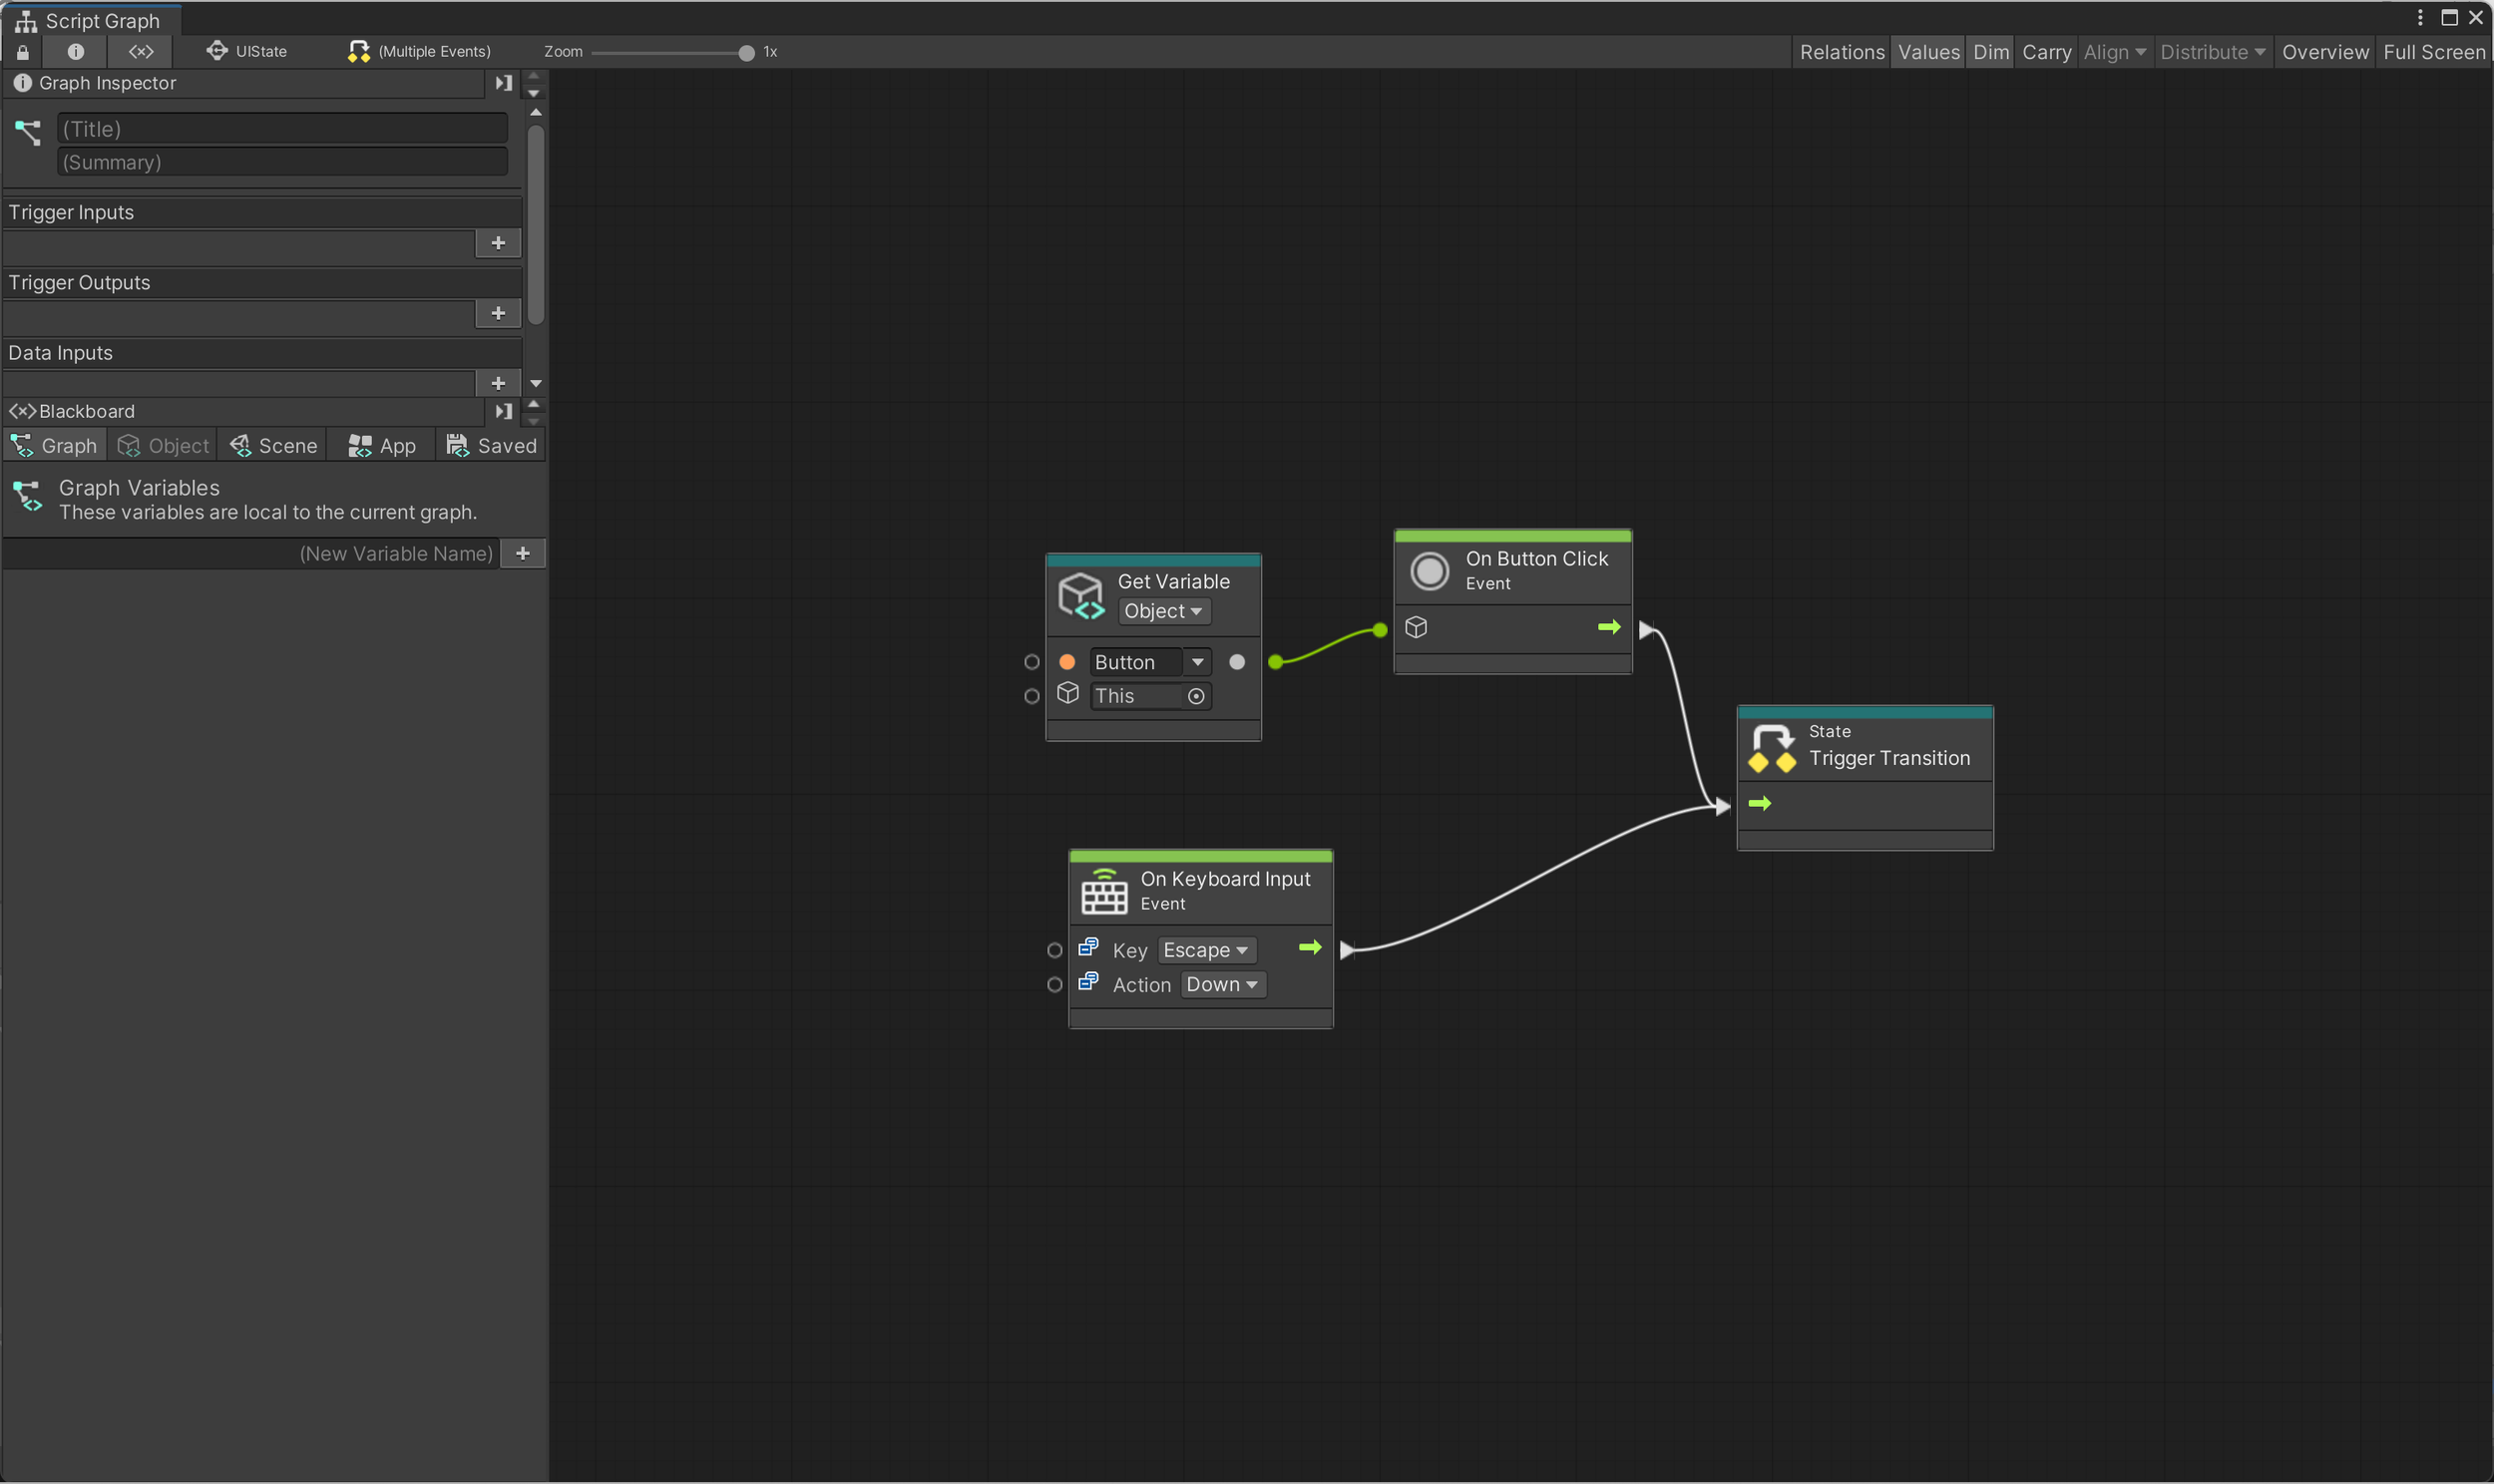Open the Object kind dropdown on Get Variable
The height and width of the screenshot is (1484, 2494).
click(1162, 611)
